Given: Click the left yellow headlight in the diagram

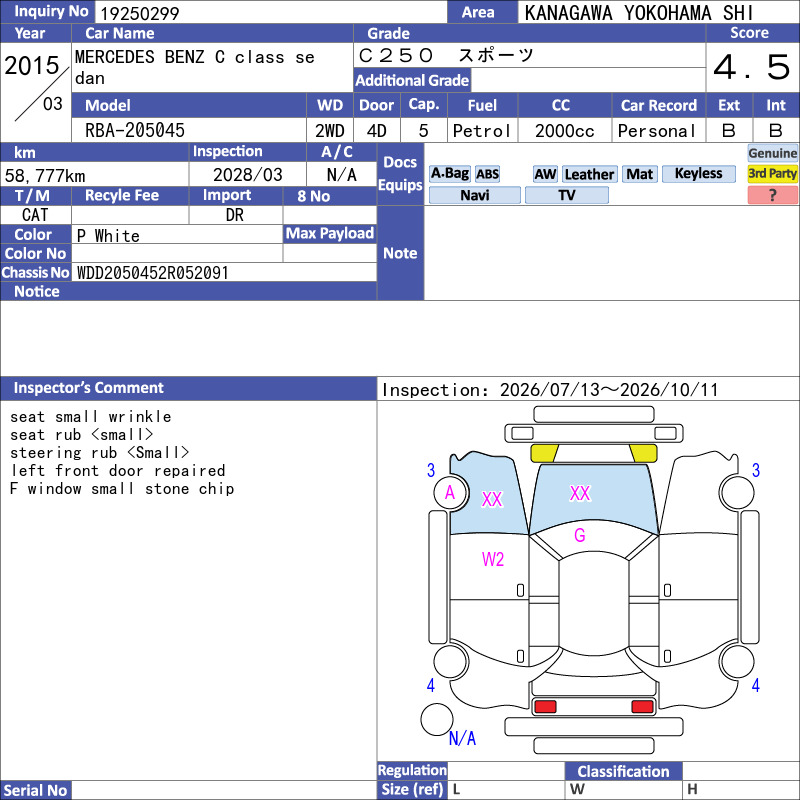Looking at the screenshot, I should point(544,453).
